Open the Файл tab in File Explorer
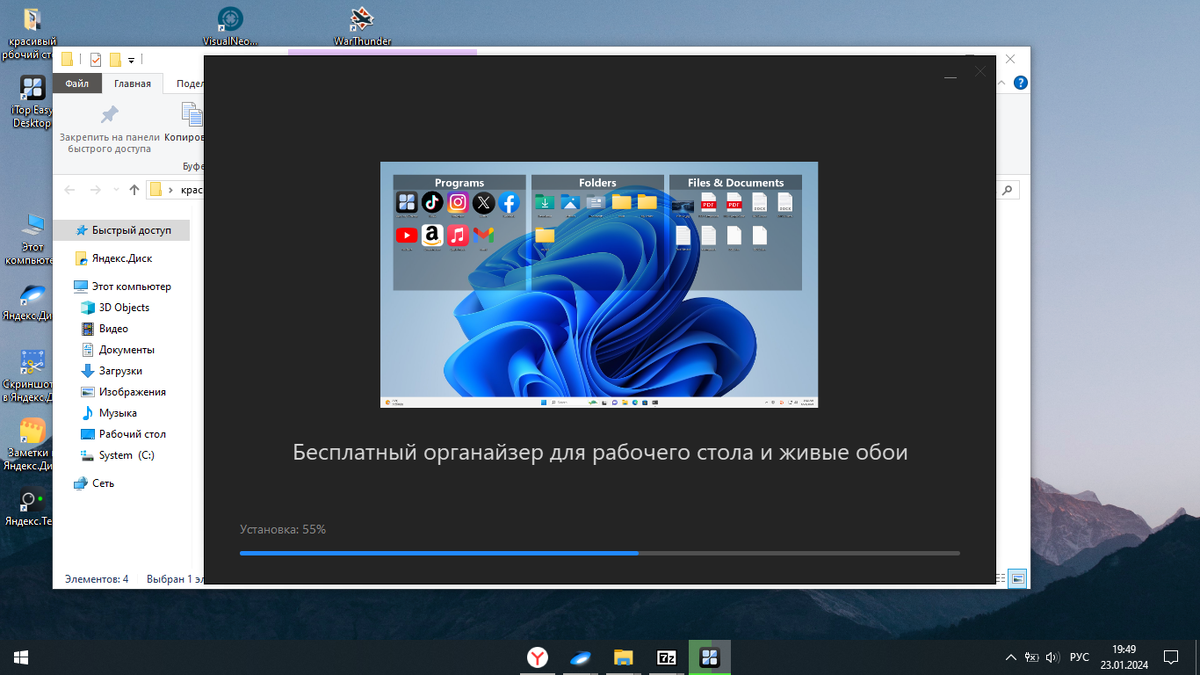 pos(77,84)
